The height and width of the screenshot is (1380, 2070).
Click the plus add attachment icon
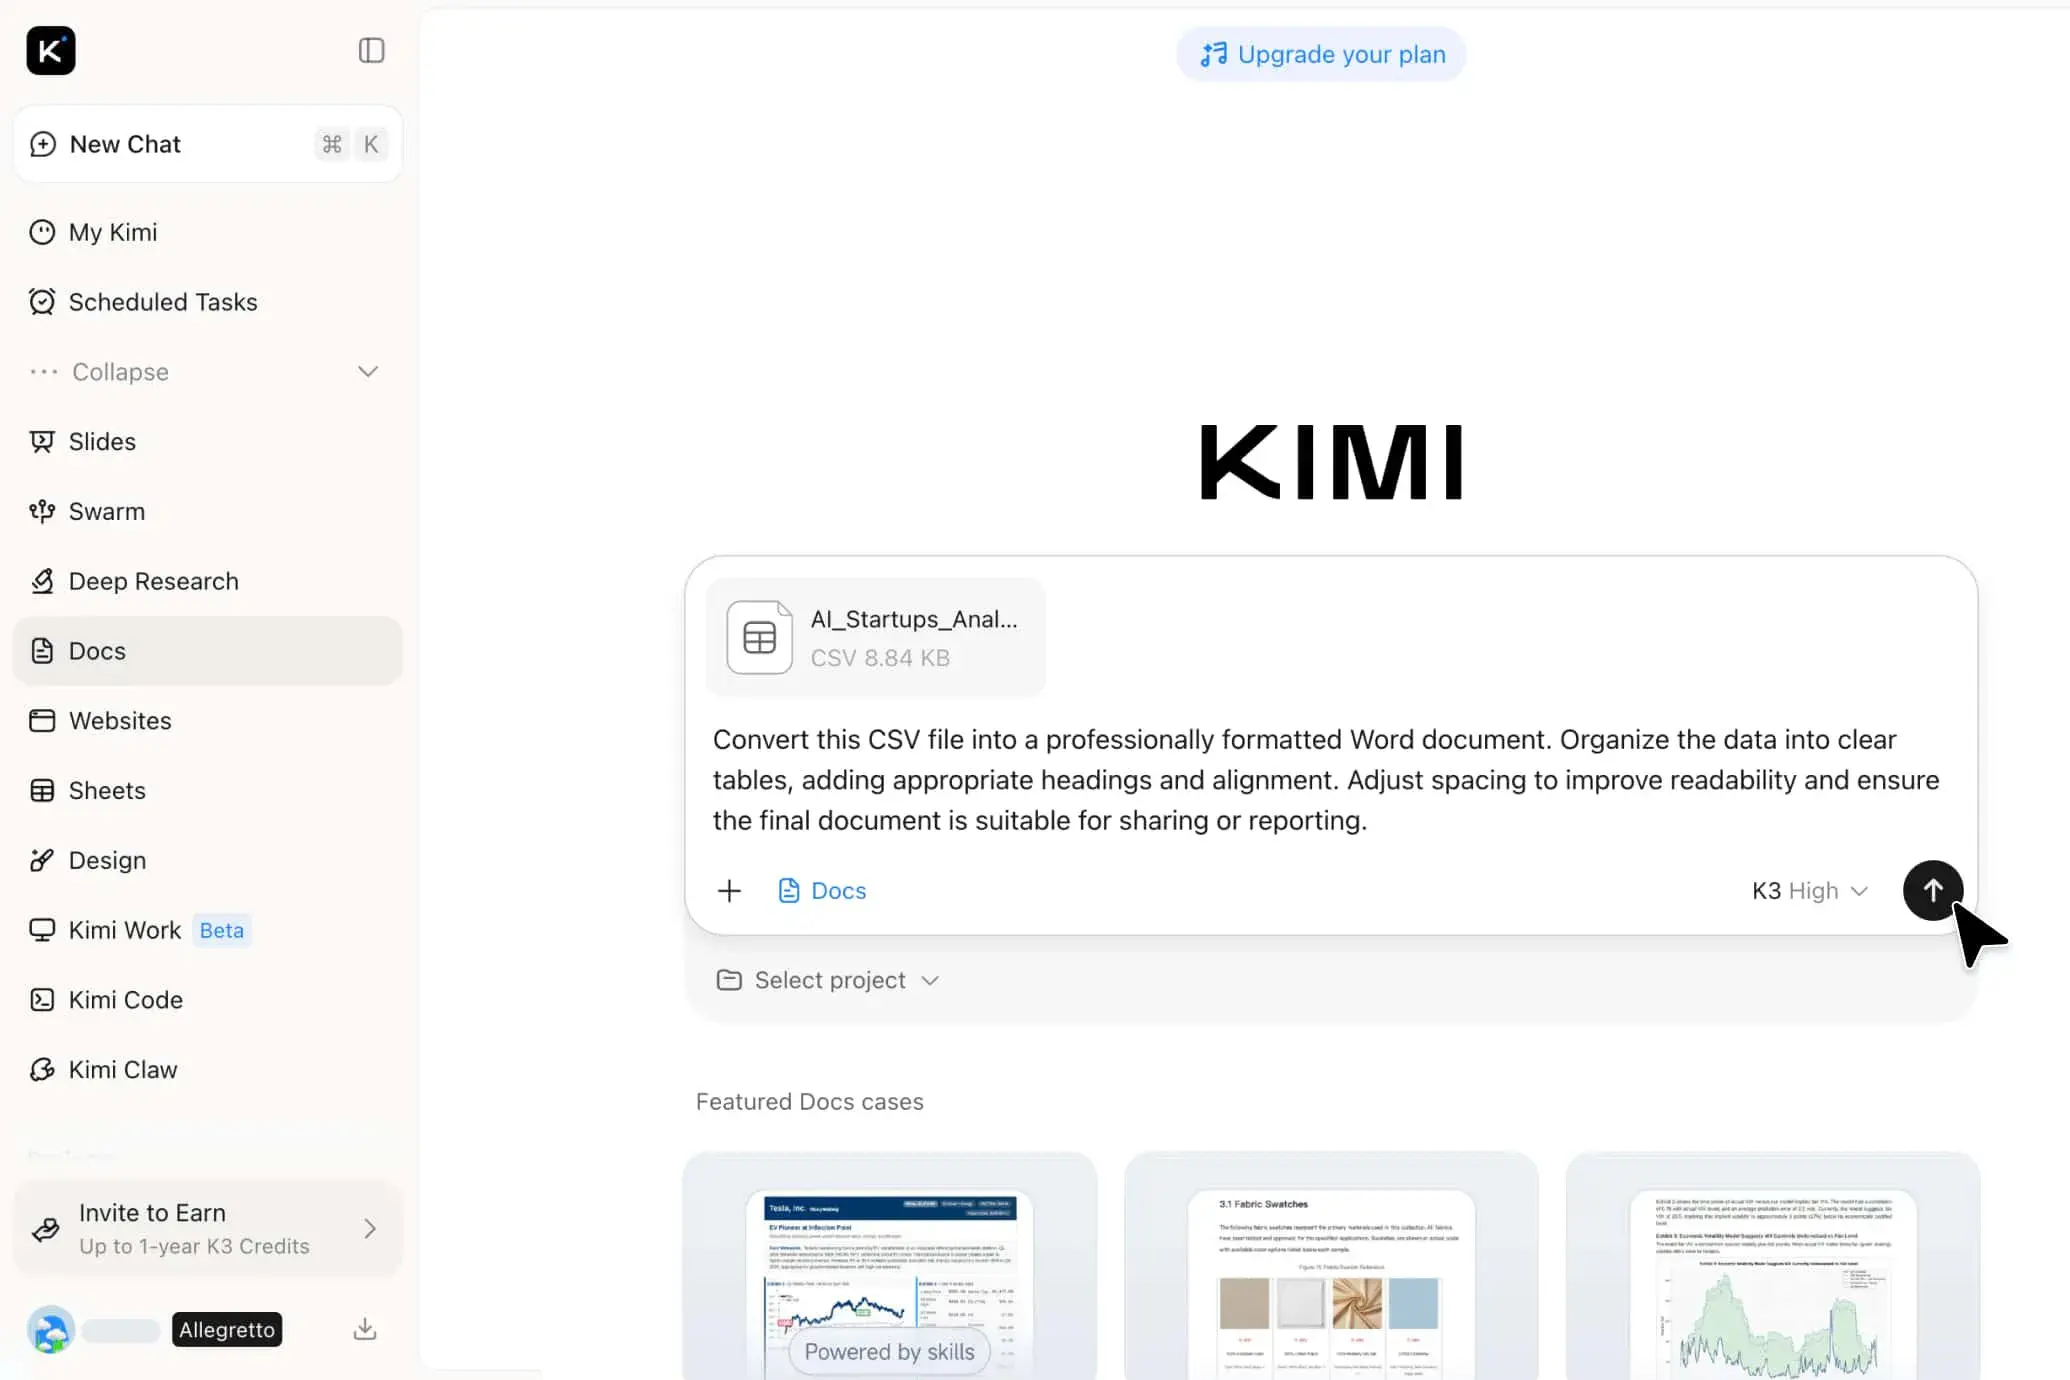point(730,891)
